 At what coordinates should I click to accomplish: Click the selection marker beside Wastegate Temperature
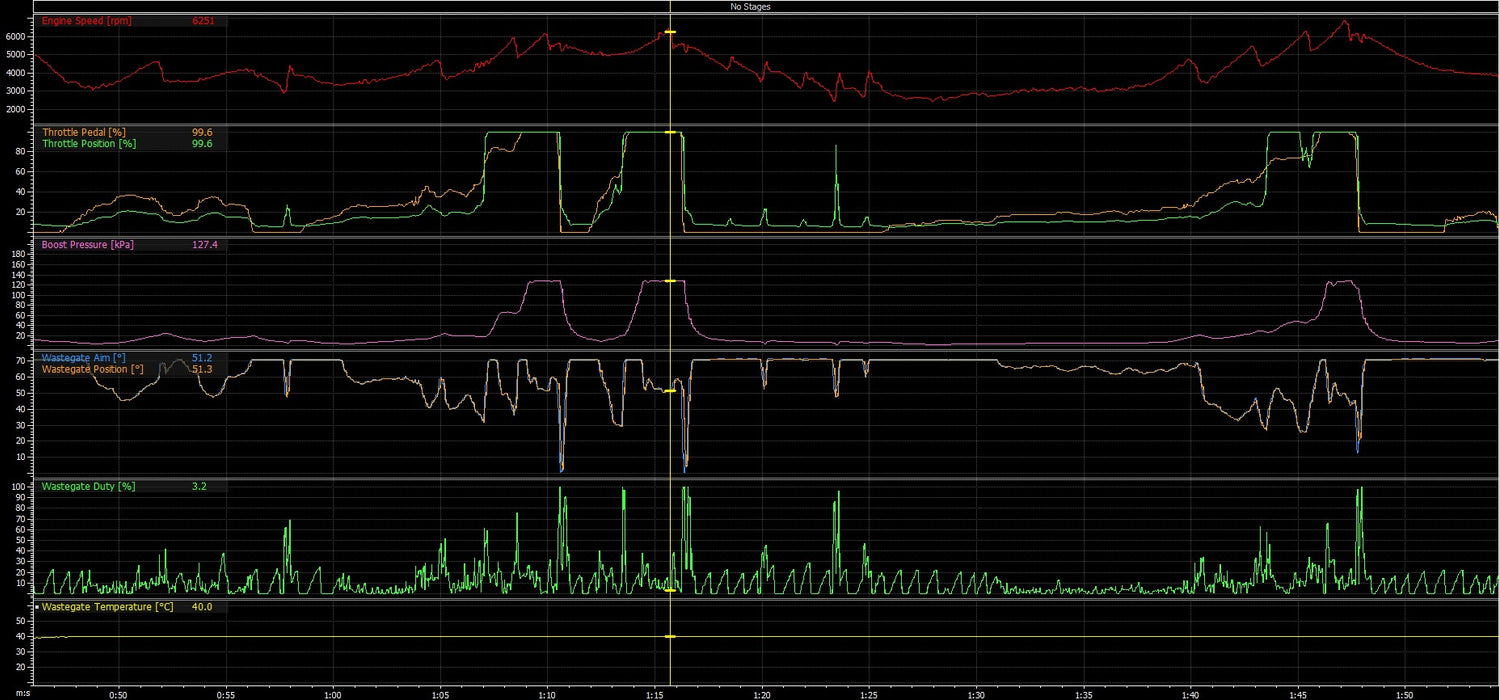pos(37,607)
